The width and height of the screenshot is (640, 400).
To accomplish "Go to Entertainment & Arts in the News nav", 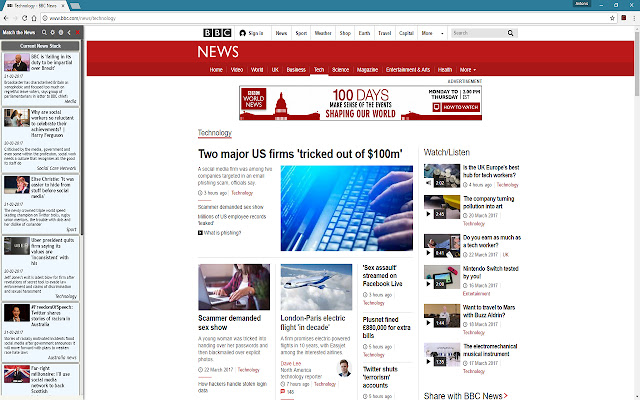I will pyautogui.click(x=408, y=70).
